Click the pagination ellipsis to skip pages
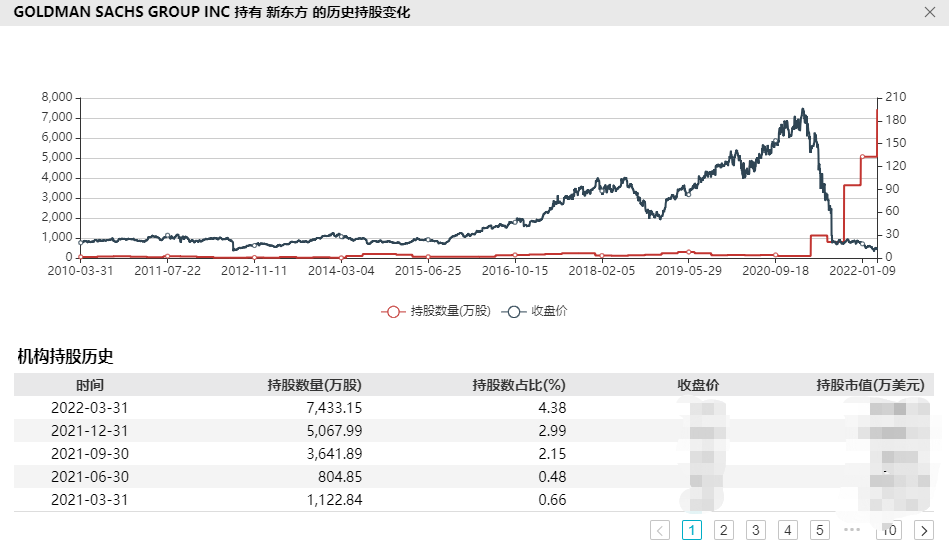 pyautogui.click(x=852, y=530)
